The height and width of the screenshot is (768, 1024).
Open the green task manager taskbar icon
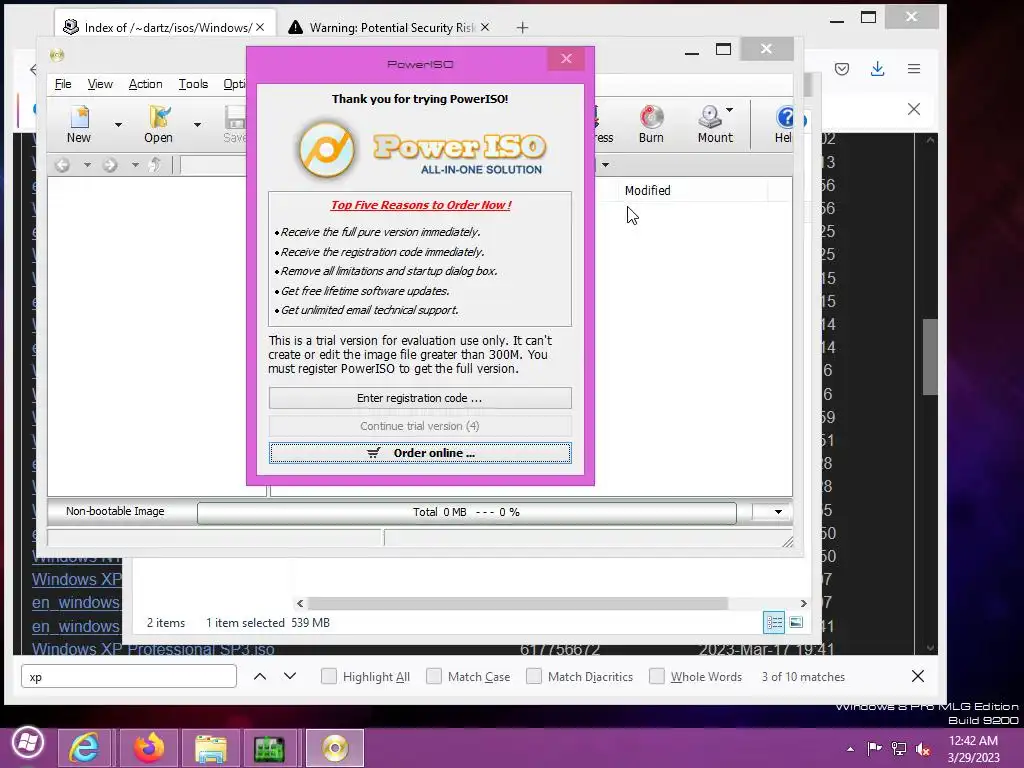[269, 748]
